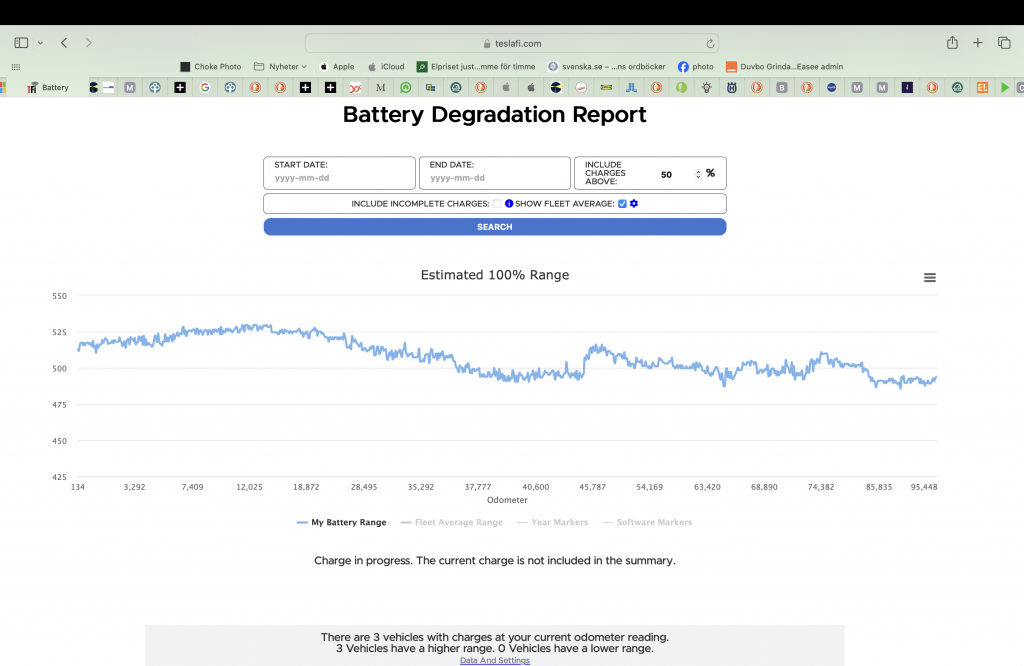Open the sidebar dropdown chevron
This screenshot has height=666, width=1024.
[x=40, y=43]
